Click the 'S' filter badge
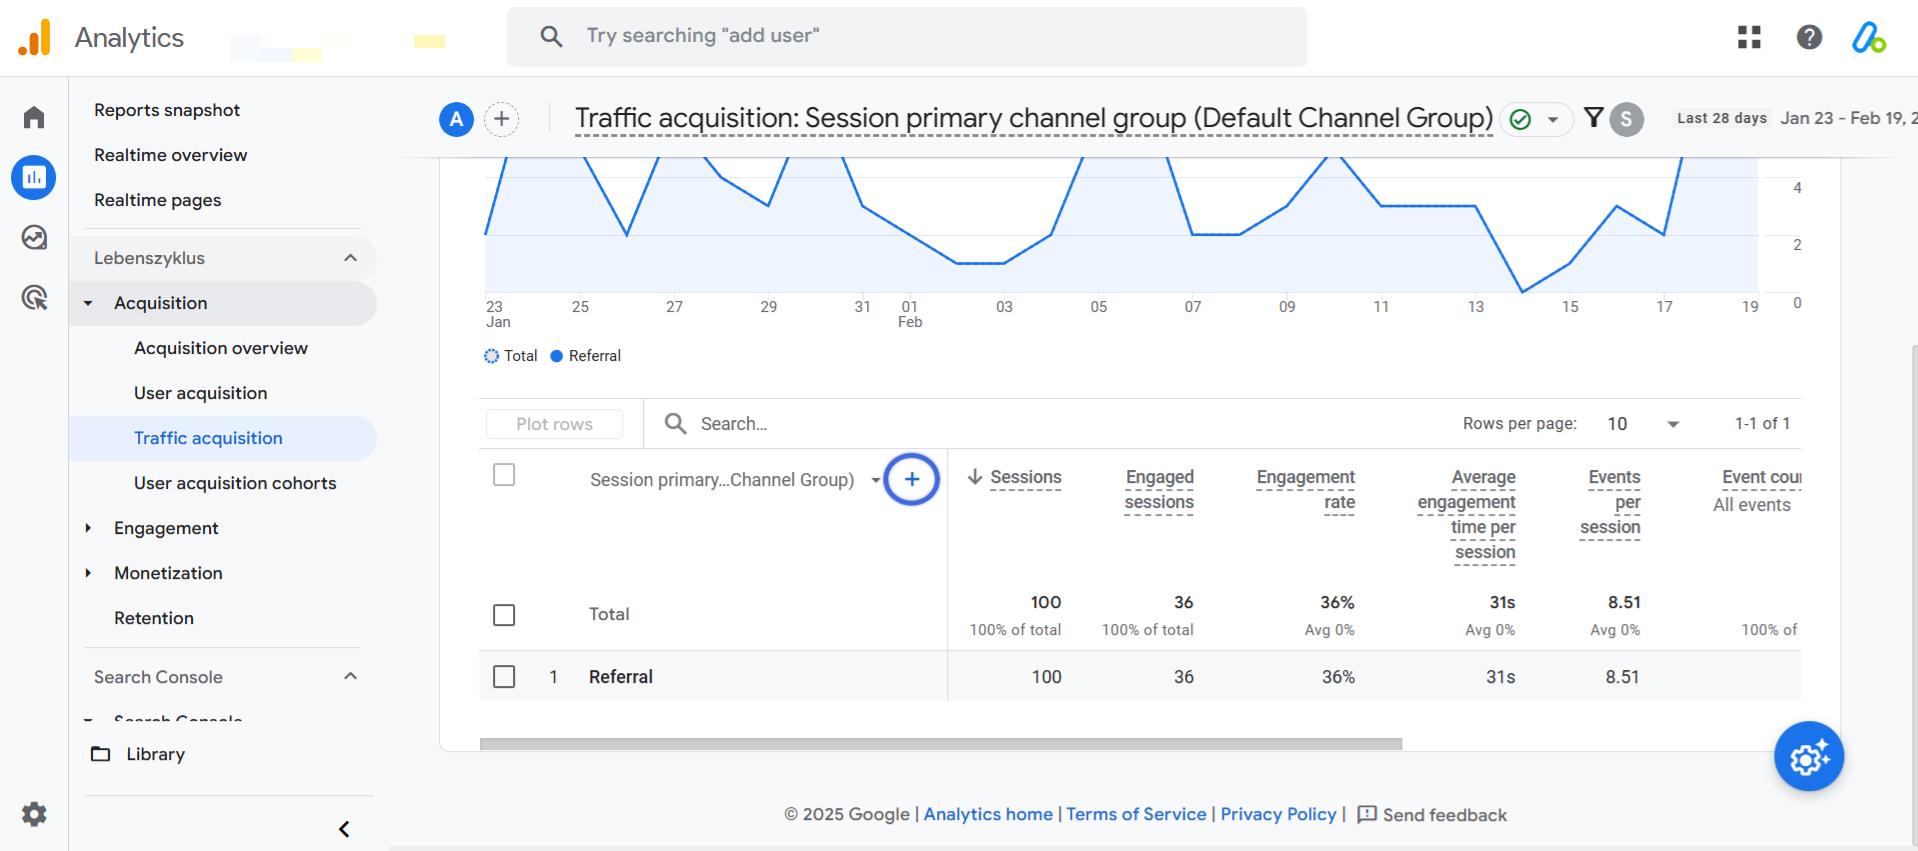This screenshot has height=851, width=1918. [x=1627, y=120]
